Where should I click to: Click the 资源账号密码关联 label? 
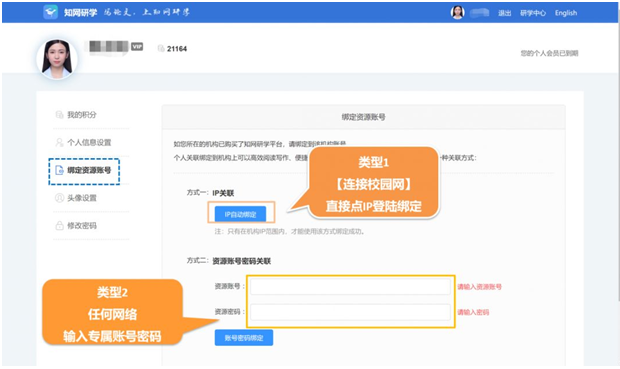point(242,261)
